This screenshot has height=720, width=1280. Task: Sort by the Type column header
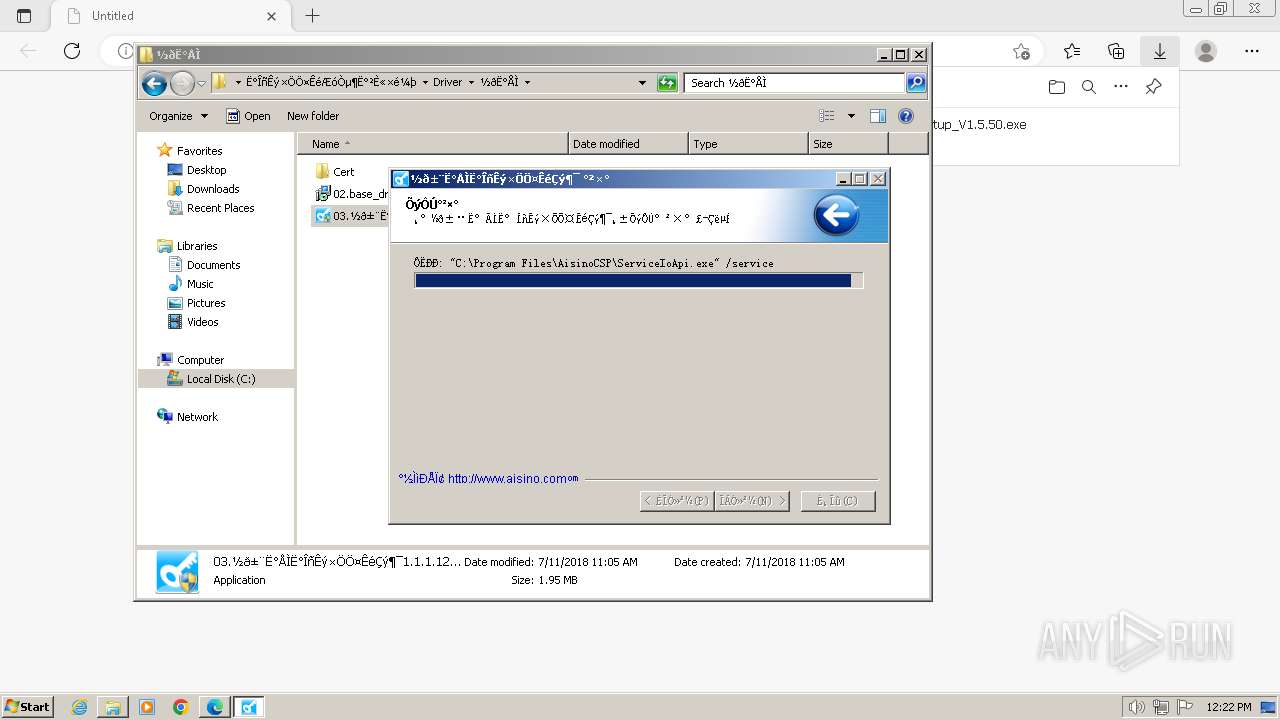748,144
